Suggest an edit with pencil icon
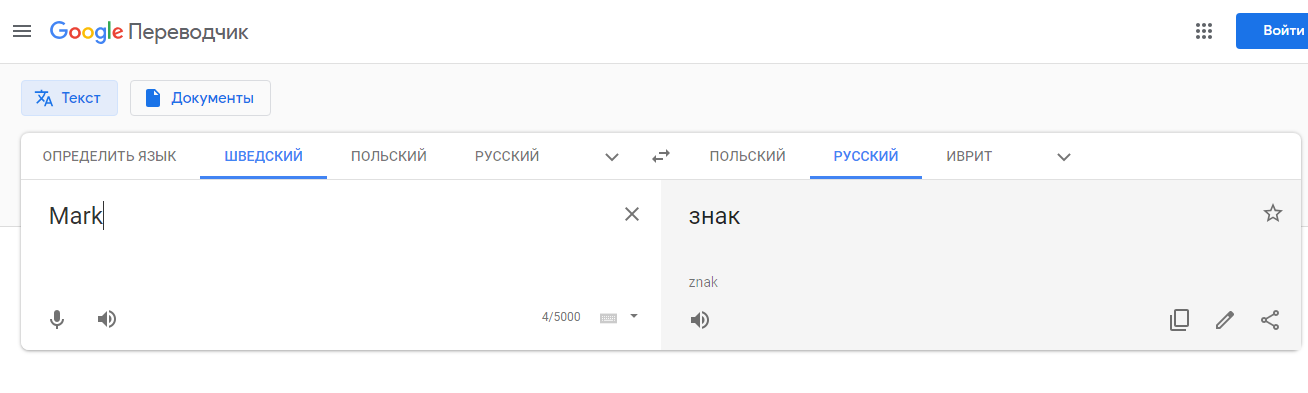 (x=1224, y=320)
